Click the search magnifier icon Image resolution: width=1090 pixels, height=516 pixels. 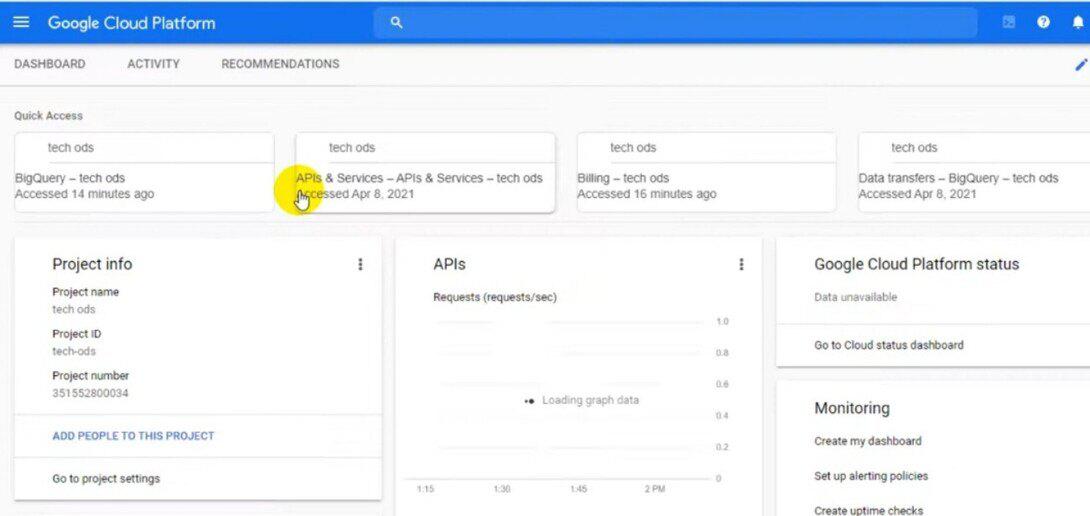coord(396,23)
